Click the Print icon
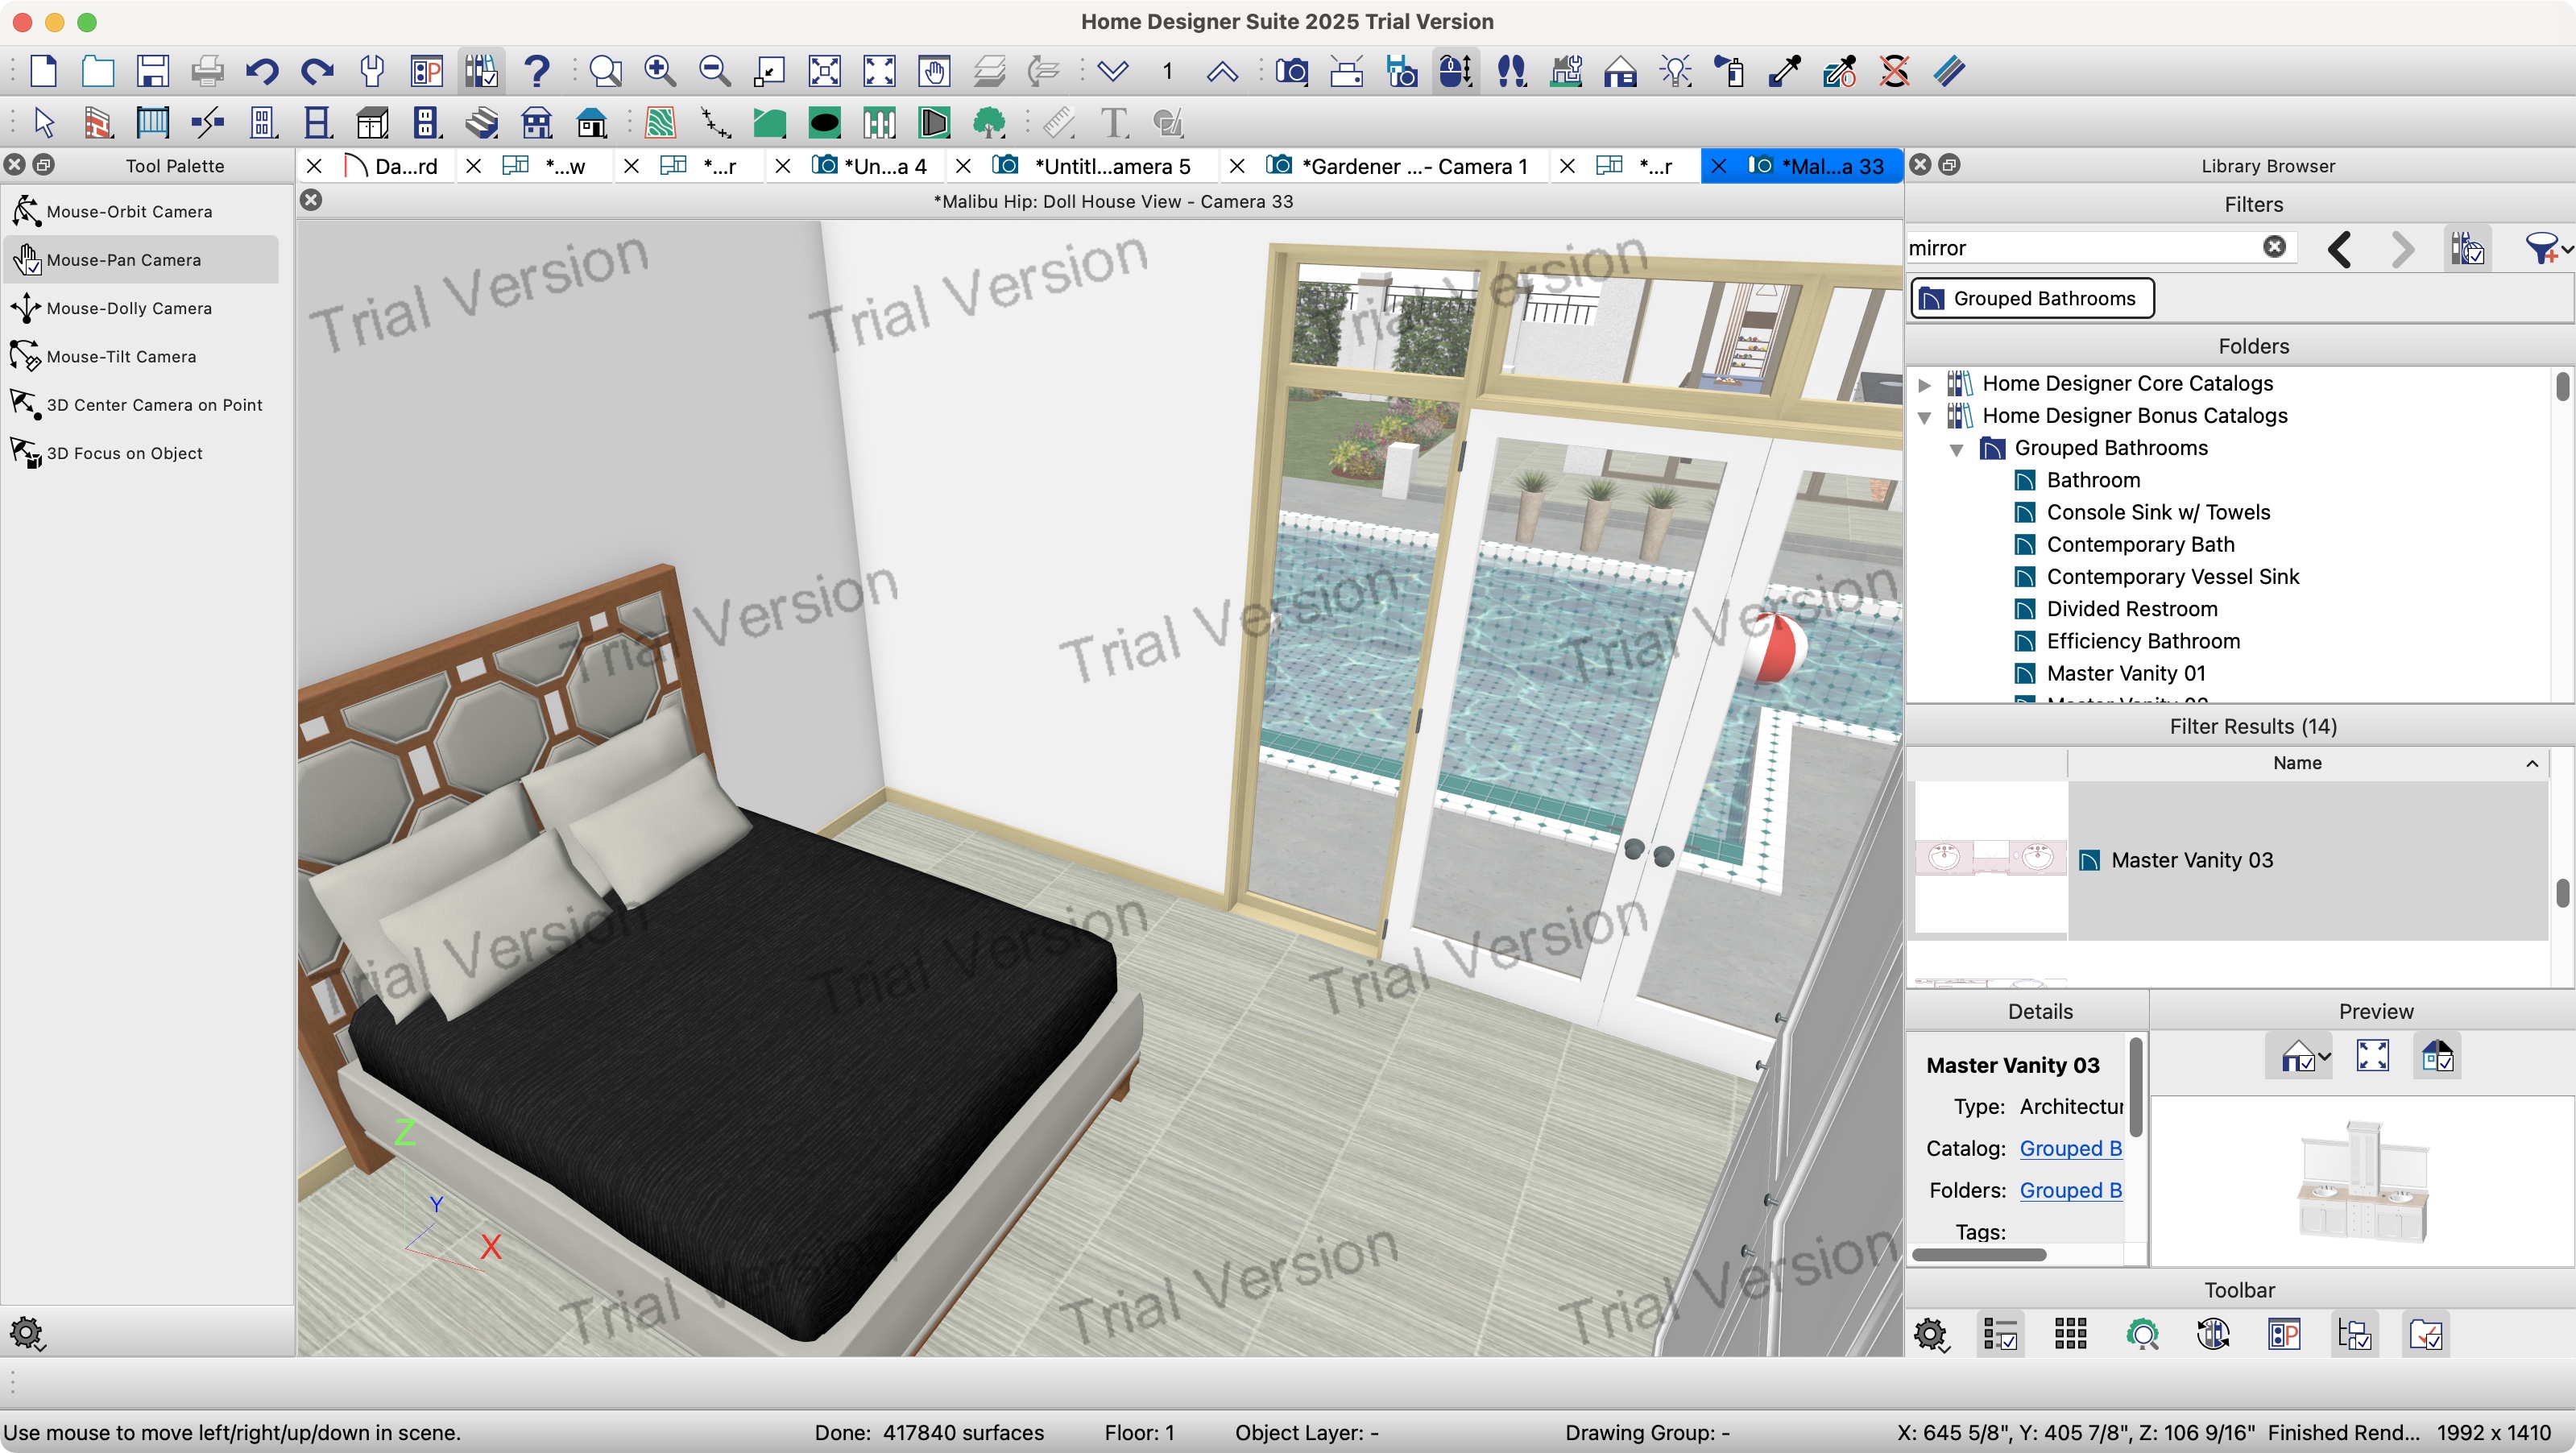 coord(207,71)
